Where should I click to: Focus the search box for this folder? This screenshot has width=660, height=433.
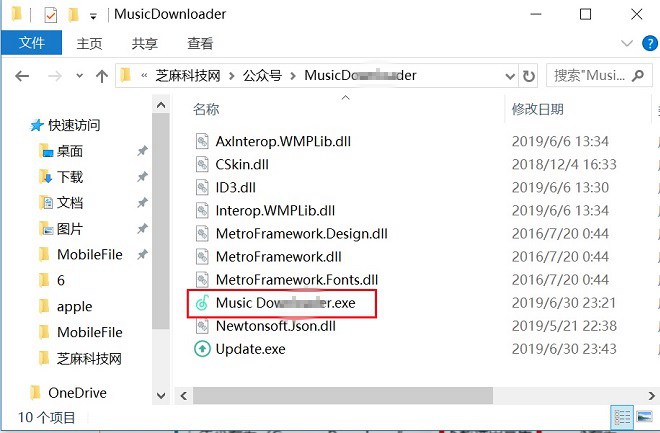click(x=599, y=76)
